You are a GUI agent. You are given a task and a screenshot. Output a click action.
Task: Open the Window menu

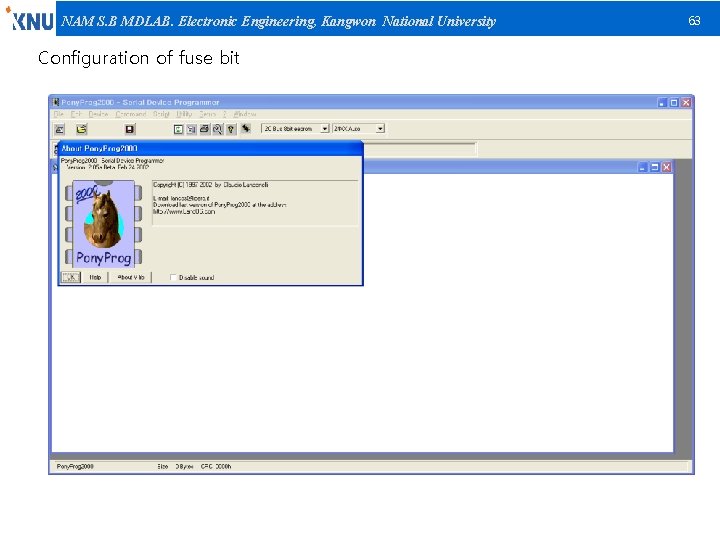[x=245, y=114]
